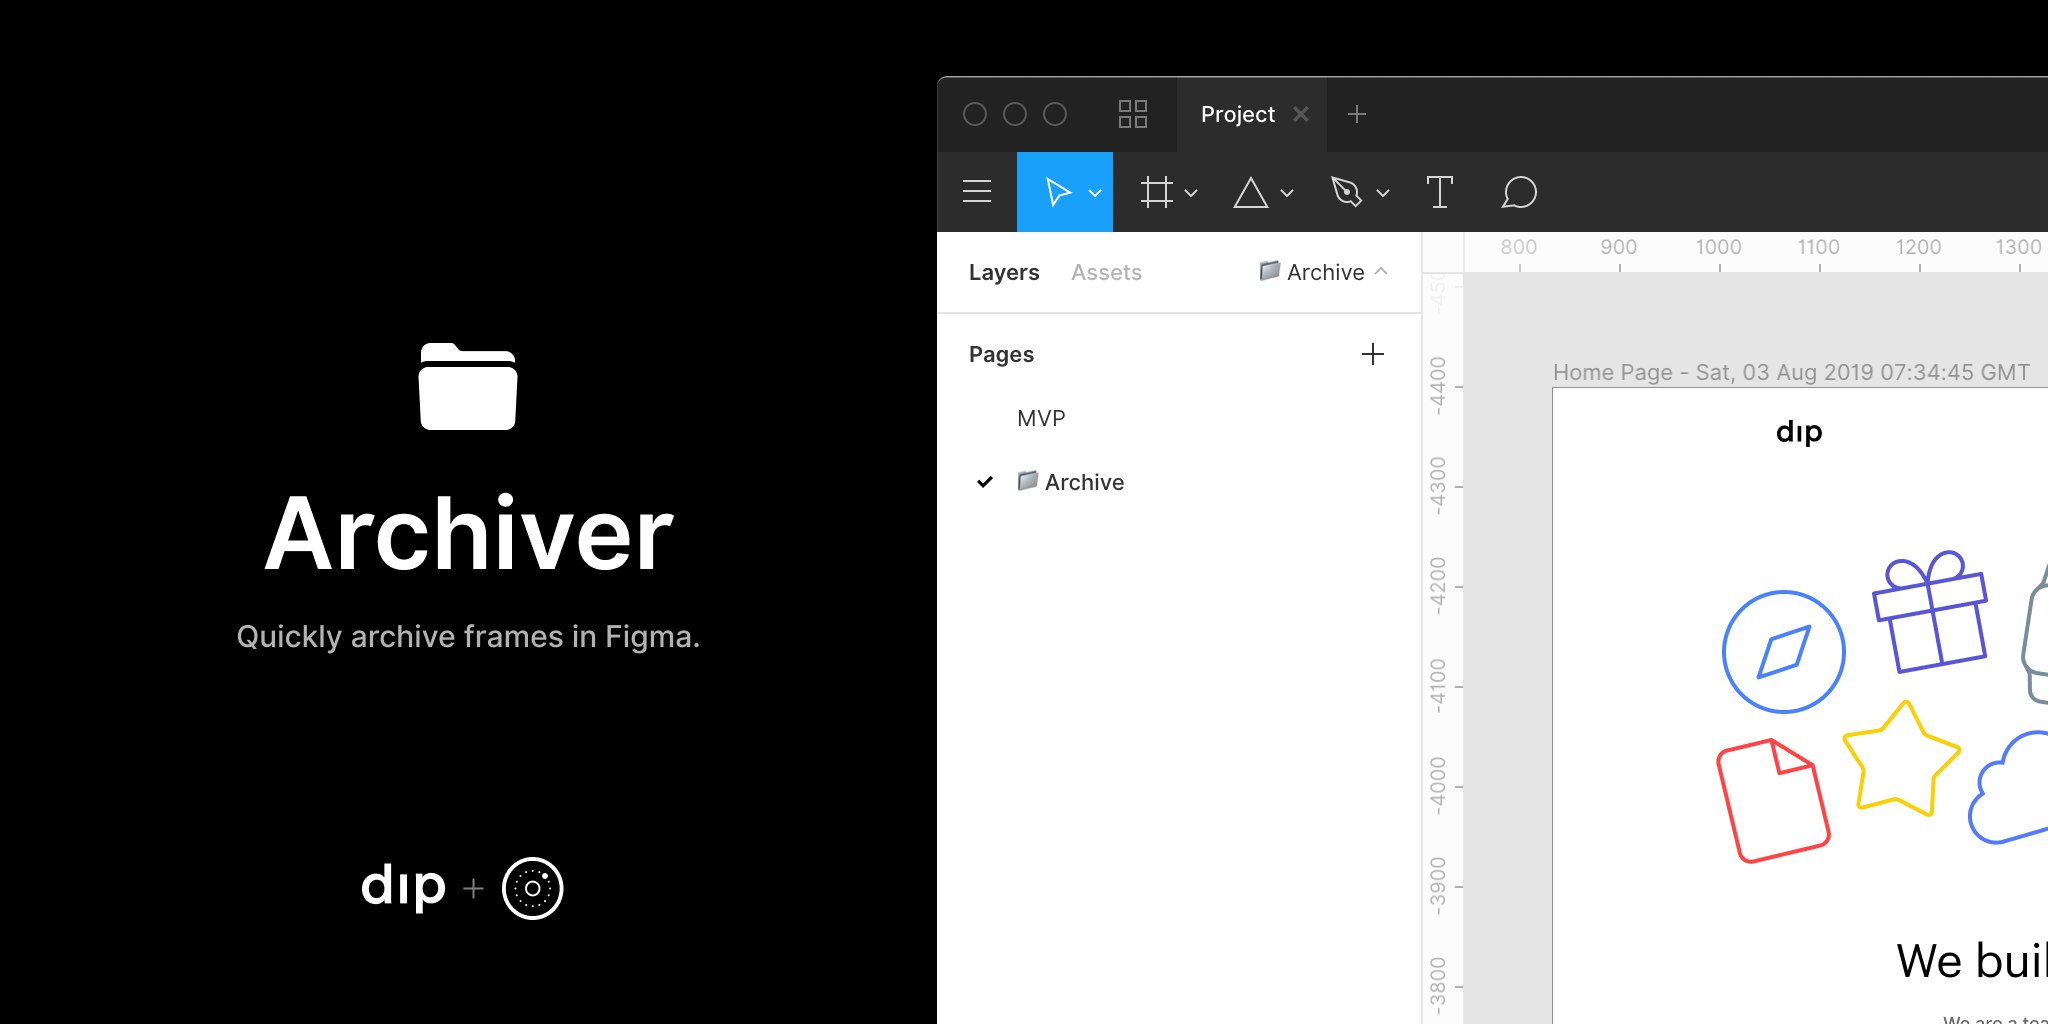2048x1024 pixels.
Task: Expand the Frame tool dropdown chevron
Action: point(1191,193)
